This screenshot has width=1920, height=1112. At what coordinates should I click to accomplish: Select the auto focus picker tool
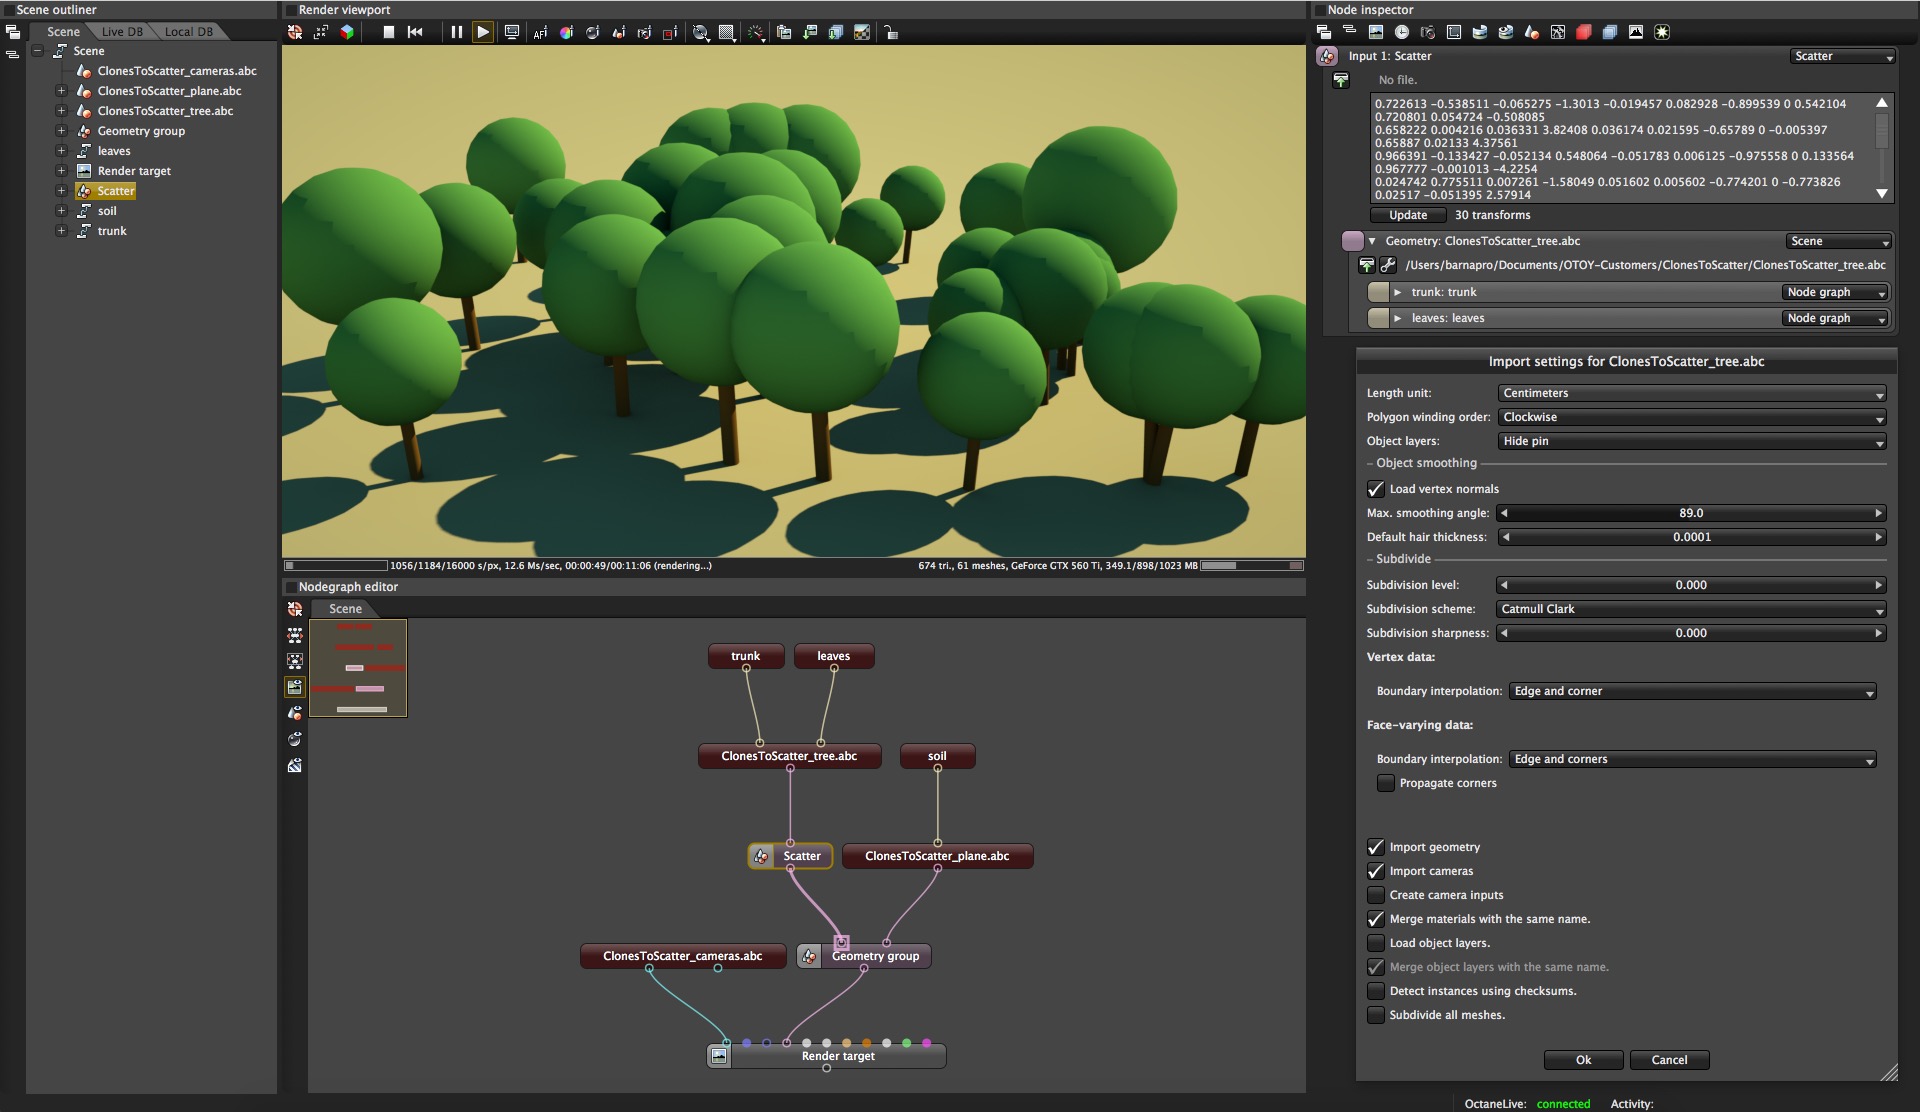point(540,32)
